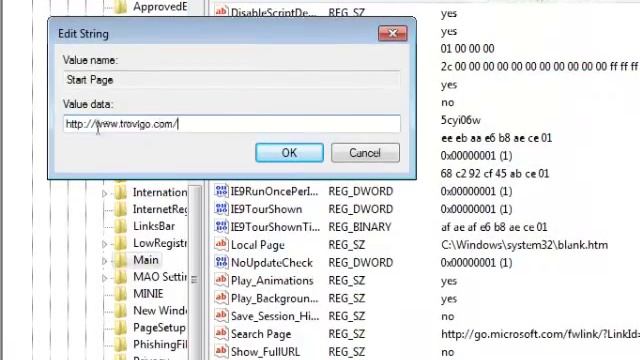
Task: Click the 01 00 00 00 data value
Action: click(468, 49)
